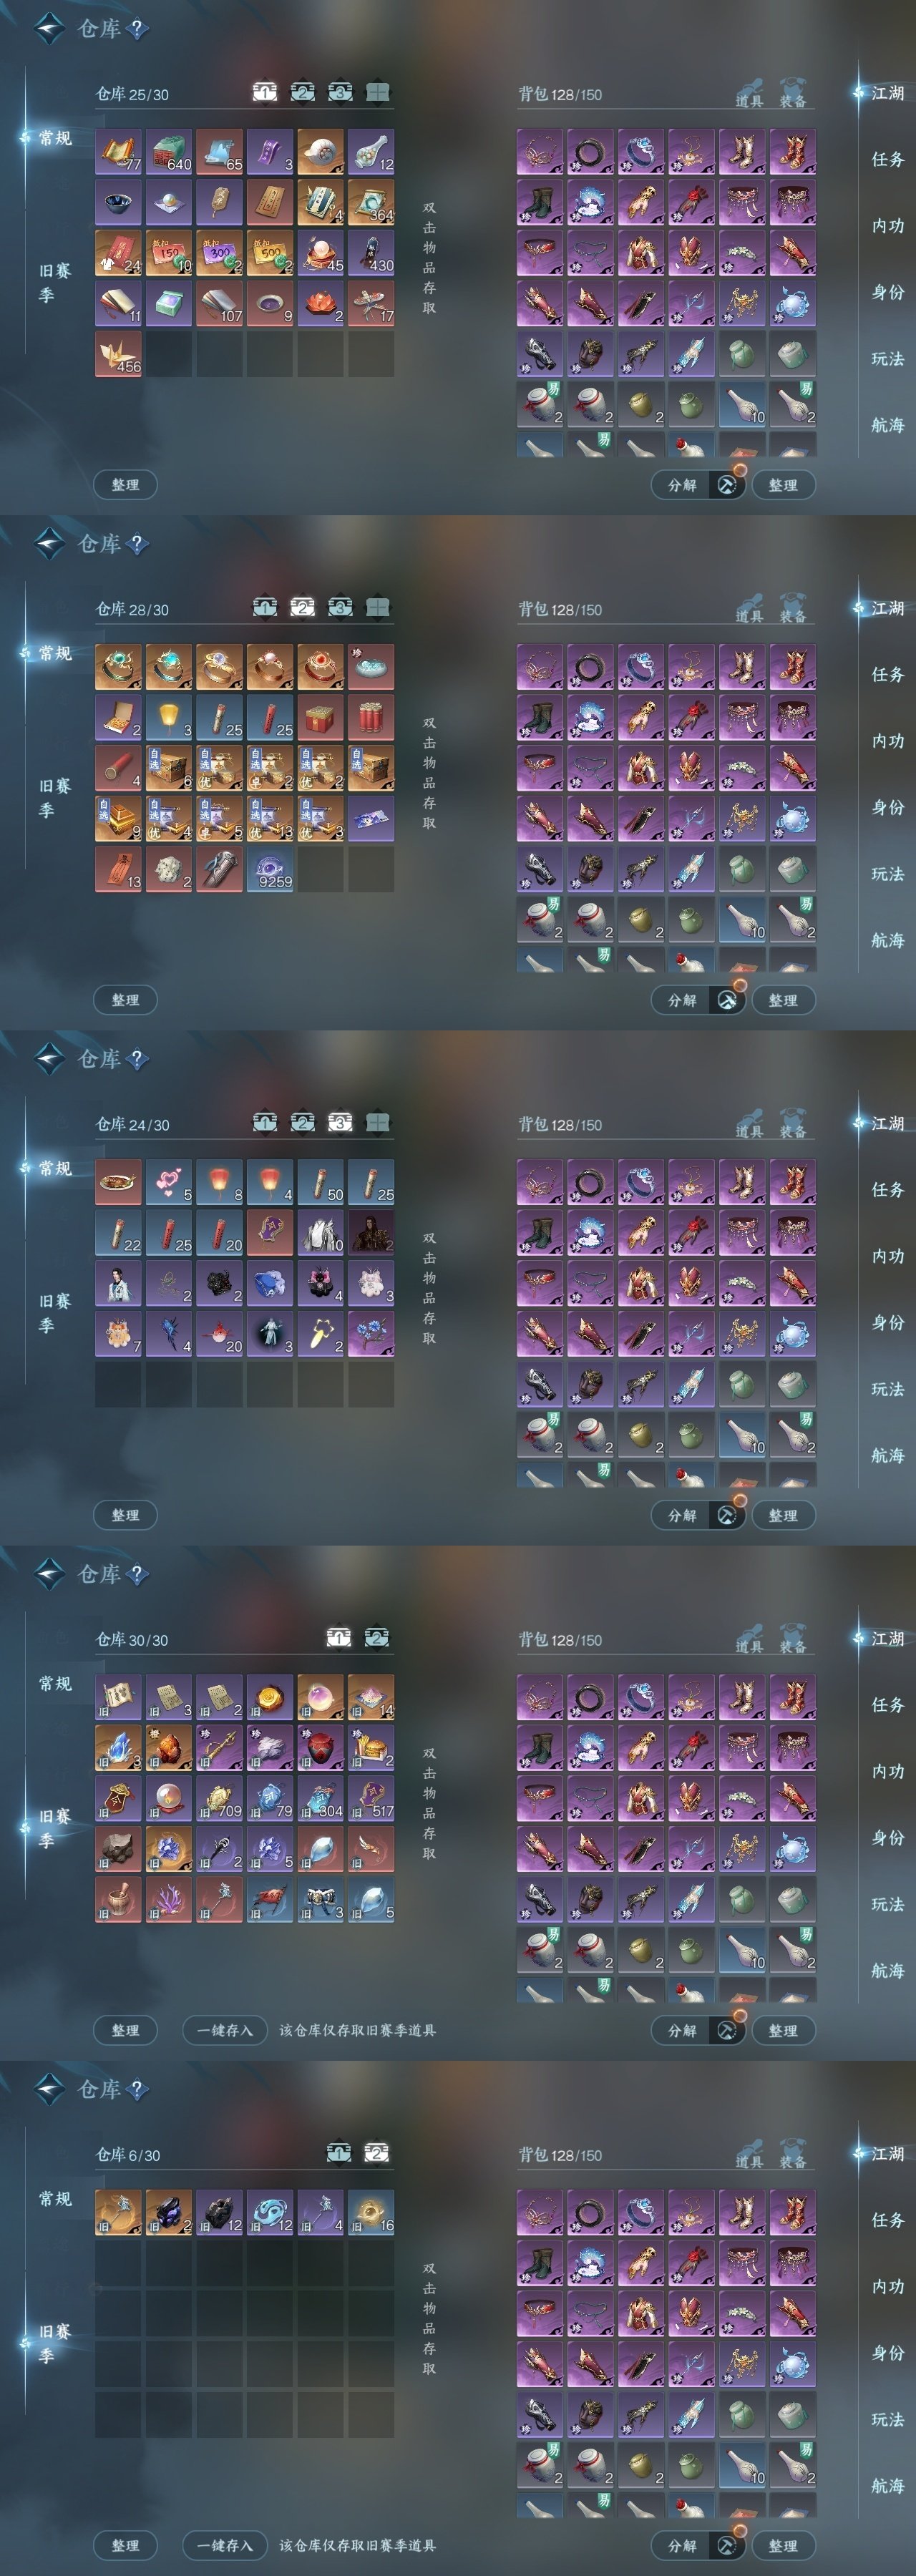Pick the old-season item showing count 517
This screenshot has width=916, height=2576.
coord(371,1797)
